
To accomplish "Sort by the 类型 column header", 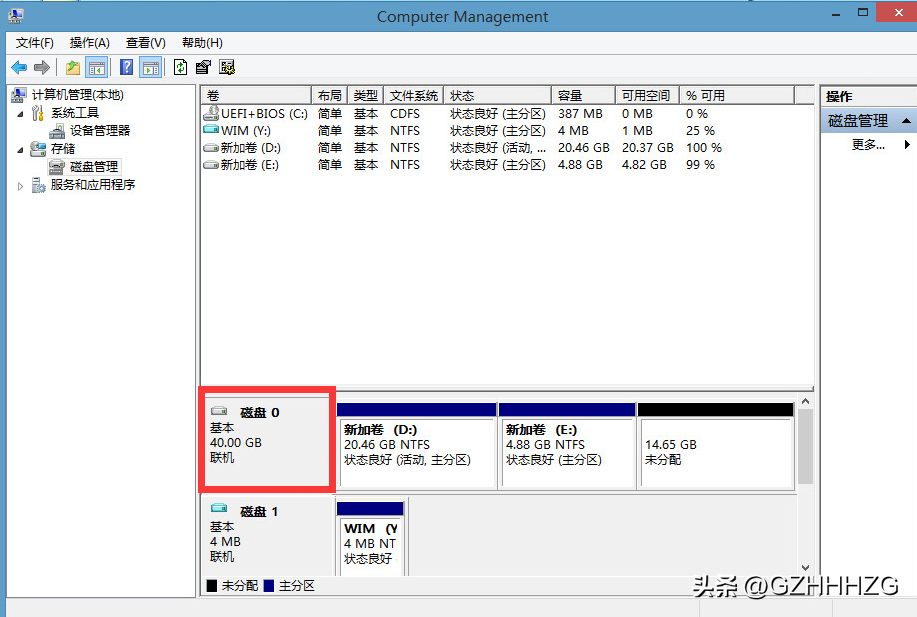I will coord(366,95).
